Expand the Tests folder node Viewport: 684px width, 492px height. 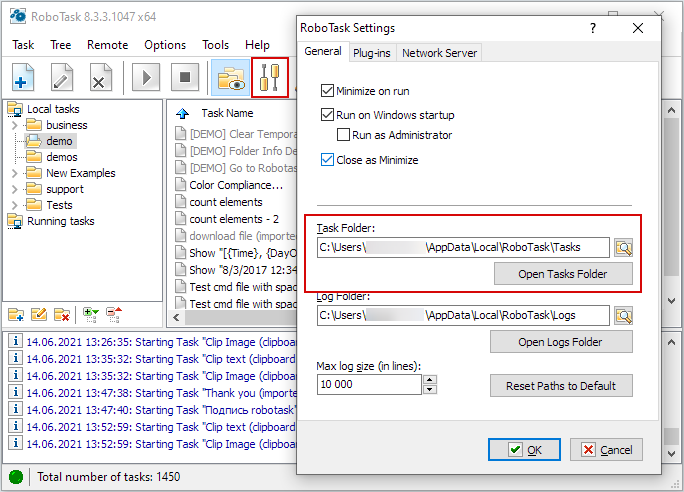(x=14, y=205)
